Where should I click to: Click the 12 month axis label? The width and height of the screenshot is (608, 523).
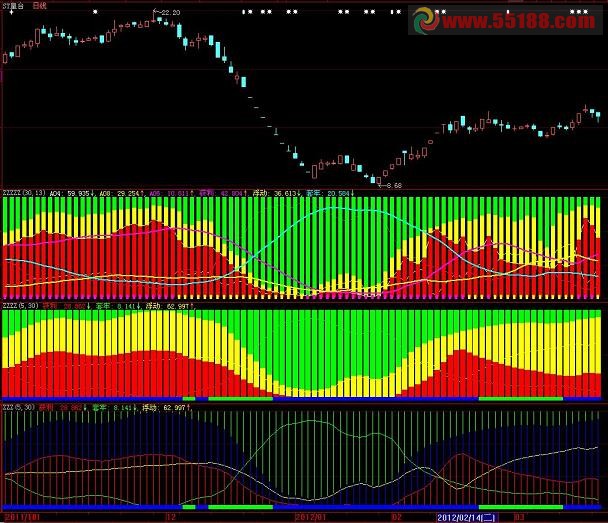[x=171, y=517]
